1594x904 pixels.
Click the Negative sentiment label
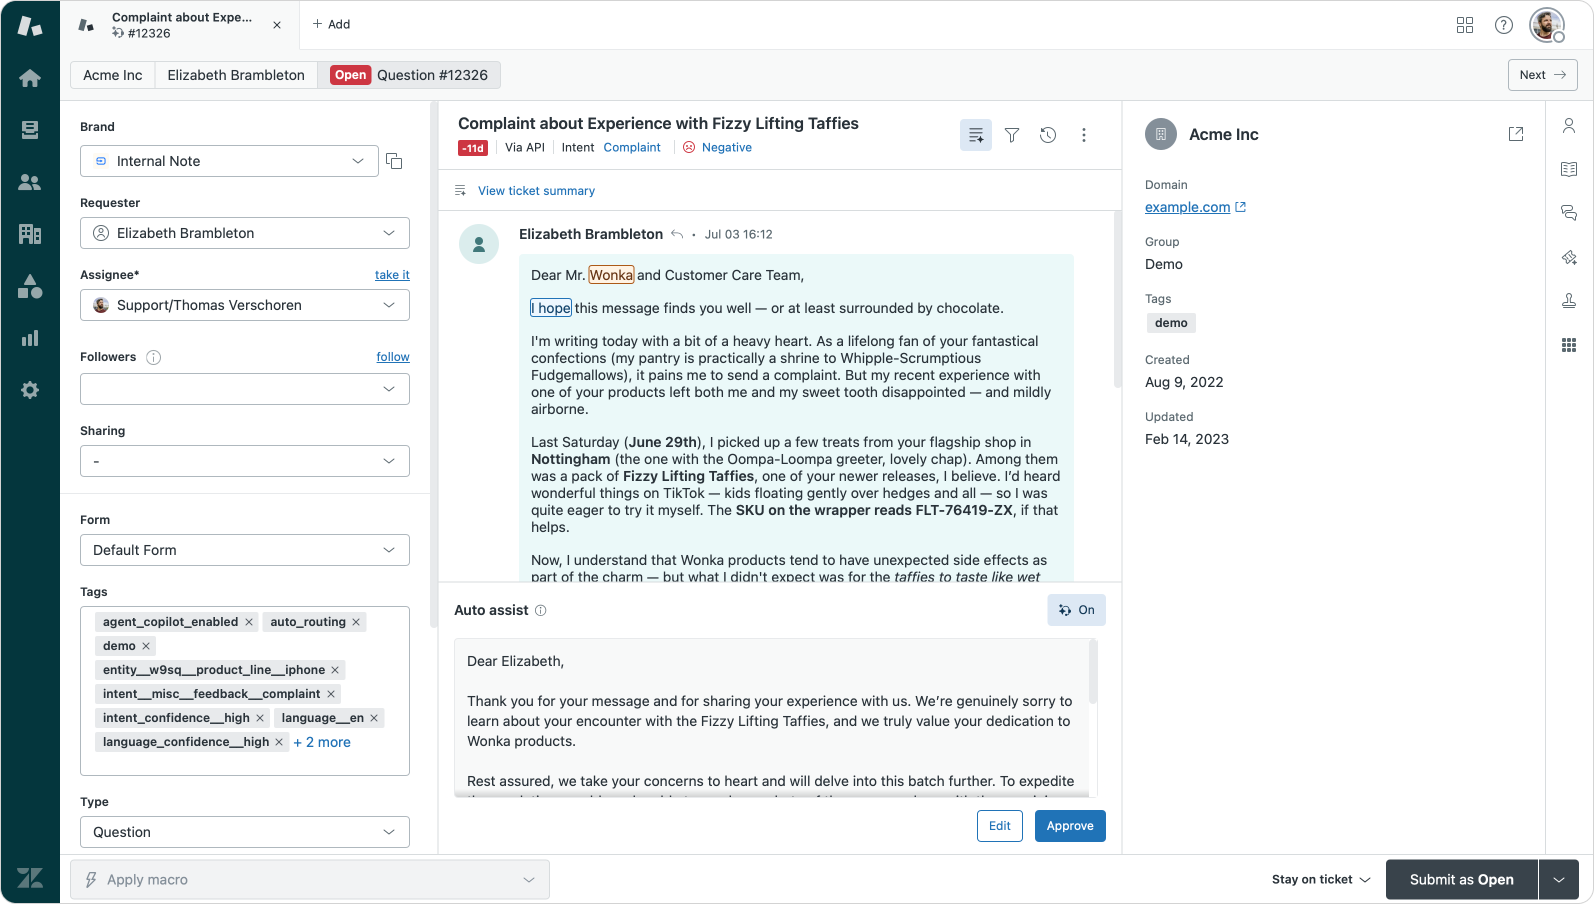click(x=726, y=148)
